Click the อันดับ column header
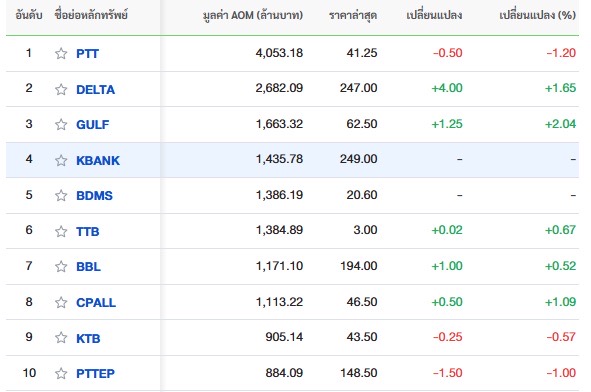Image resolution: width=591 pixels, height=392 pixels. (29, 15)
